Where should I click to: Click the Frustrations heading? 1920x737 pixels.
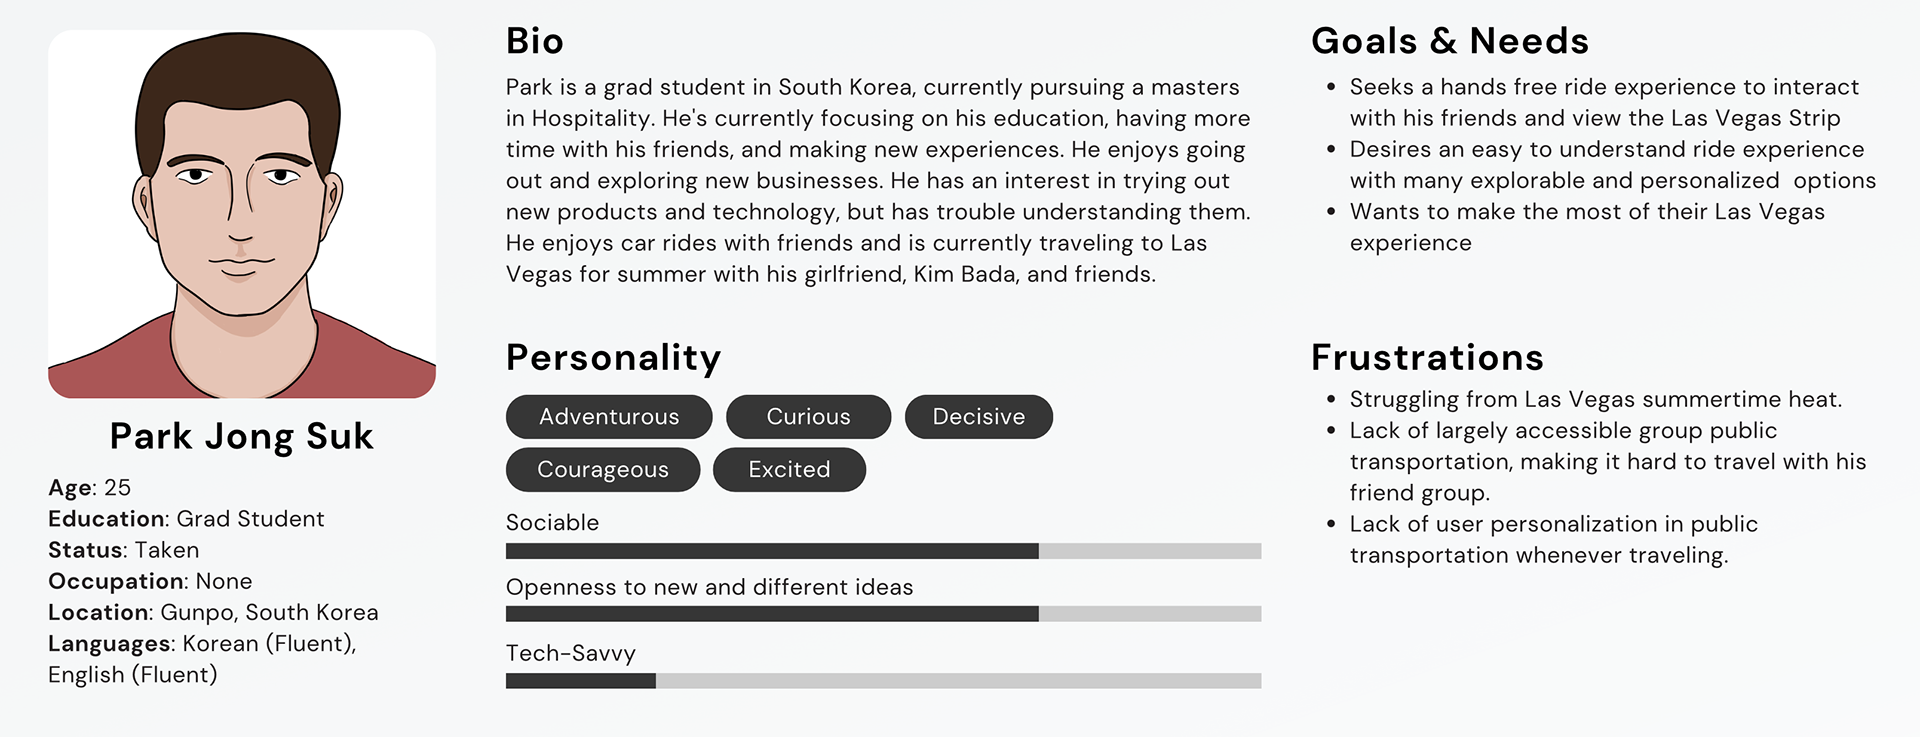pos(1427,357)
